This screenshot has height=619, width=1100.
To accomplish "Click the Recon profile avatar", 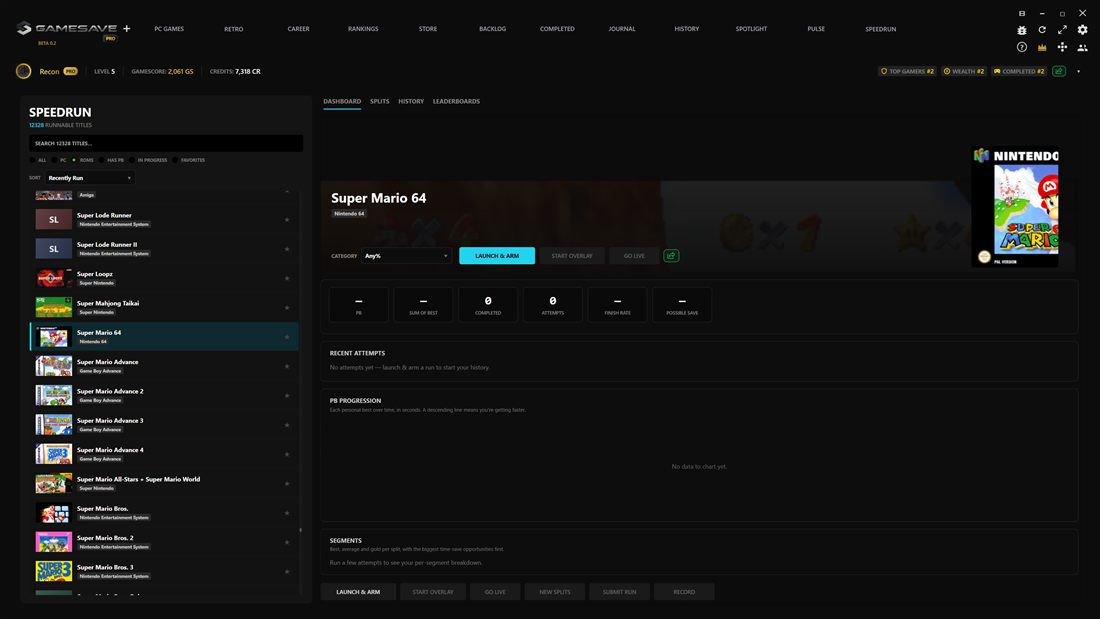I will click(23, 71).
